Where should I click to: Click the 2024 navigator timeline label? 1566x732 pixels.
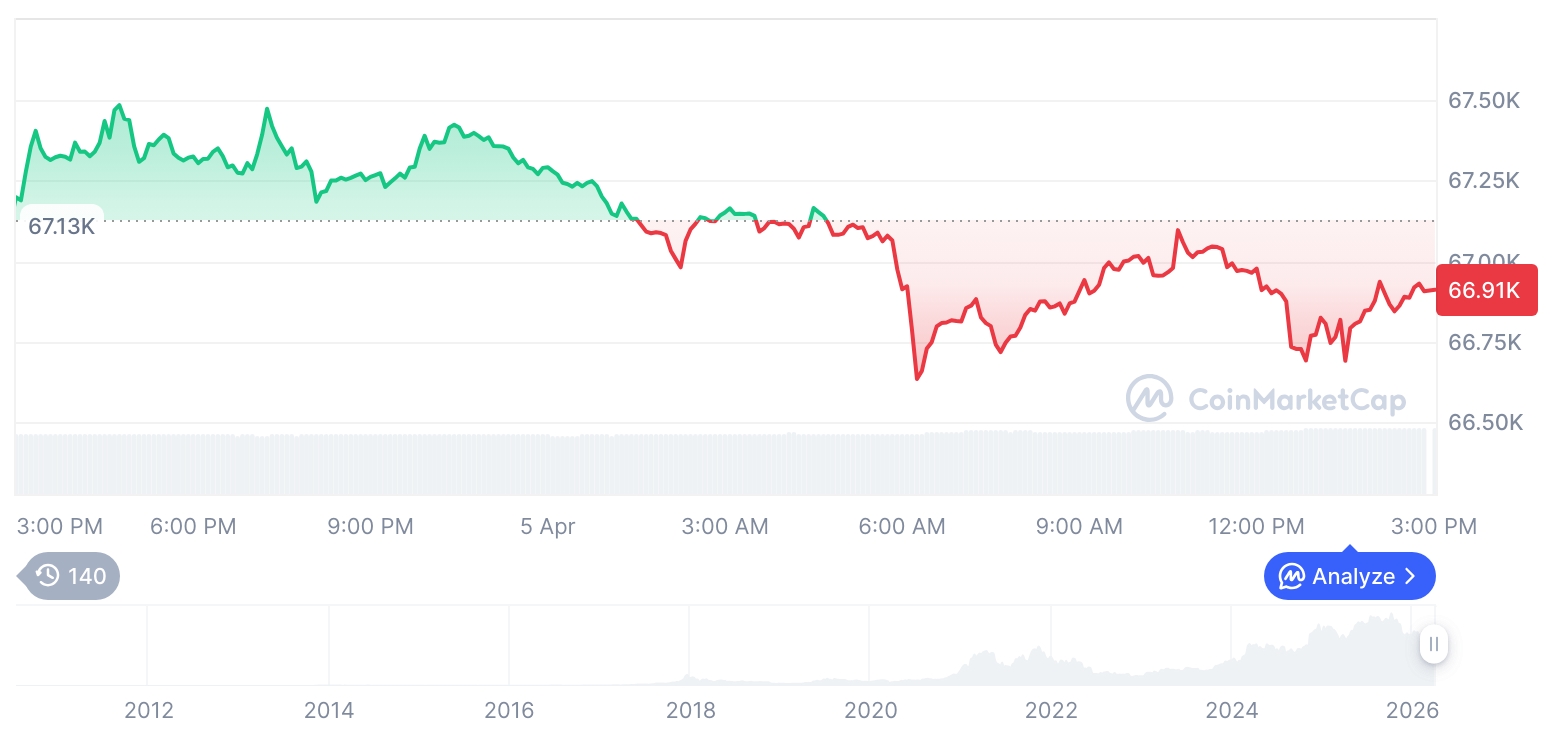(1232, 710)
